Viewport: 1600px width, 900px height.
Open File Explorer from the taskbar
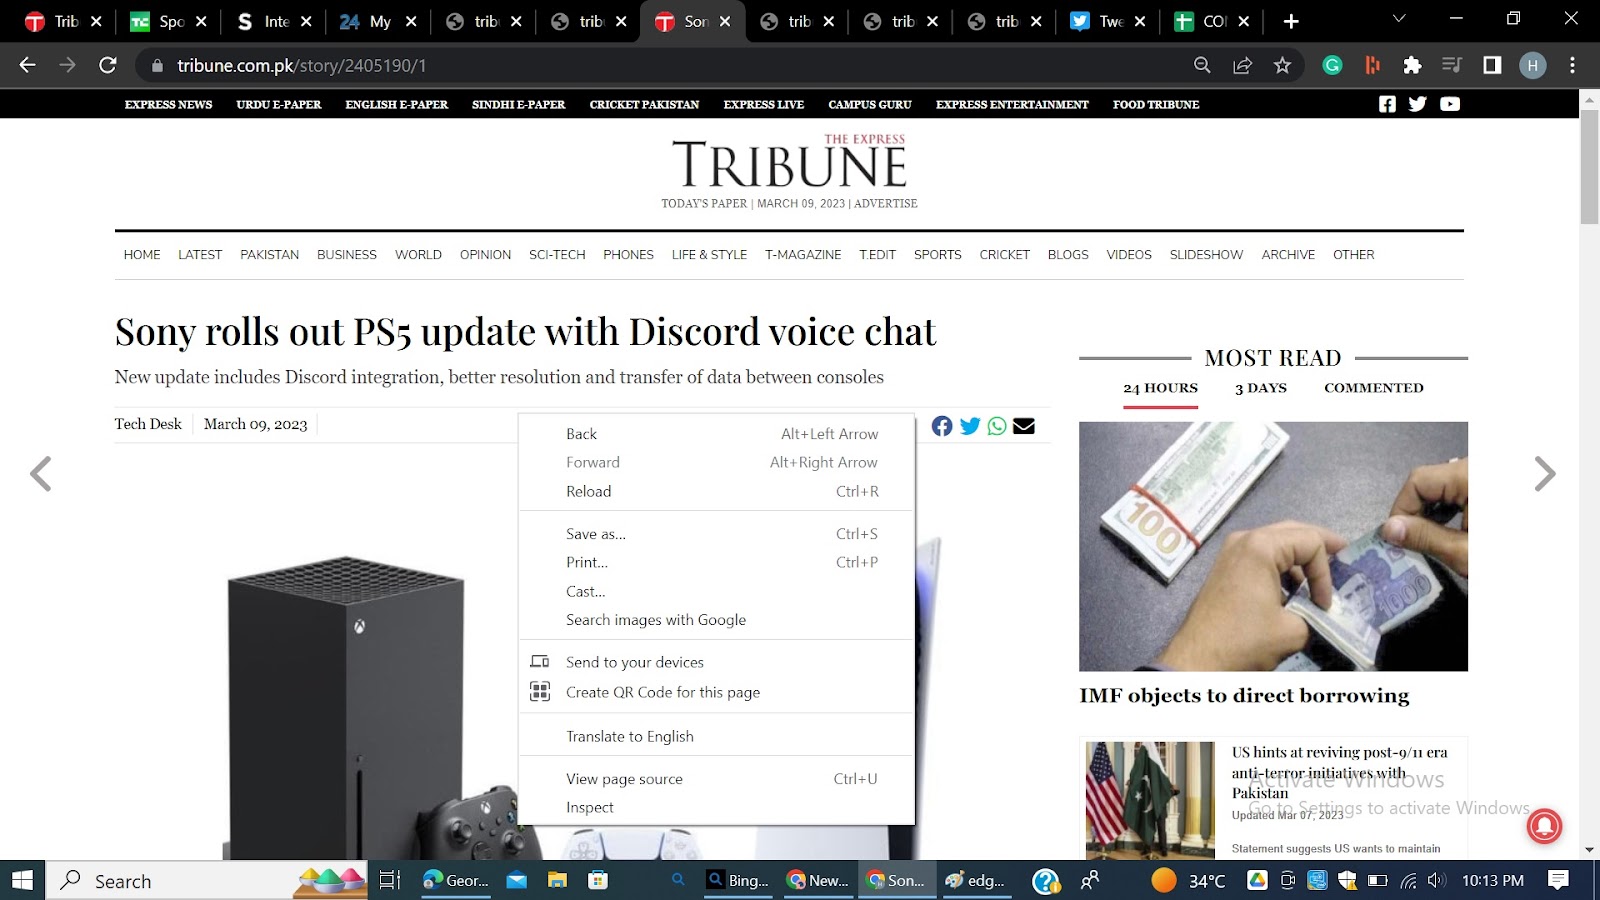(557, 880)
